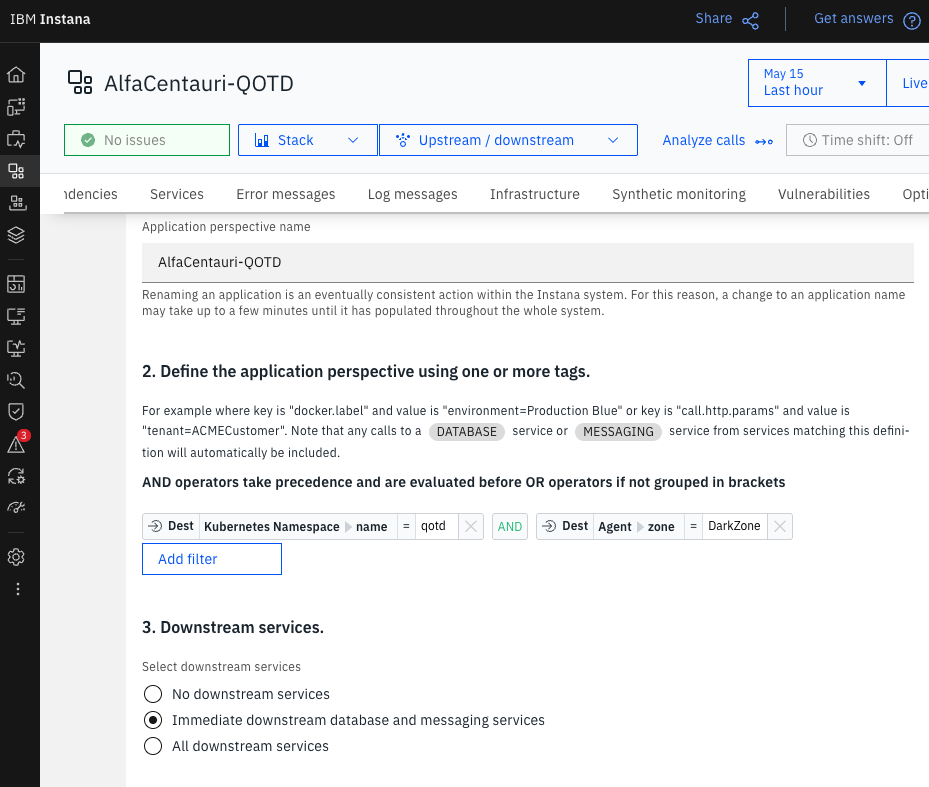The image size is (929, 787).
Task: Switch to Error messages tab
Action: [286, 194]
